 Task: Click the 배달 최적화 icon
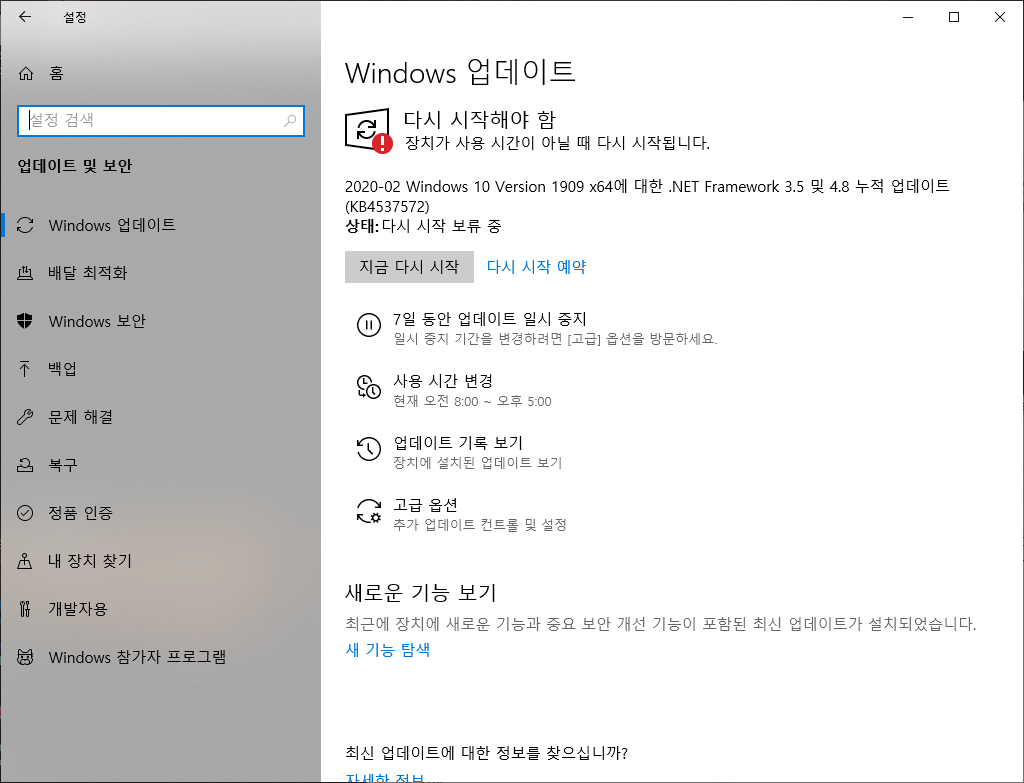[25, 273]
